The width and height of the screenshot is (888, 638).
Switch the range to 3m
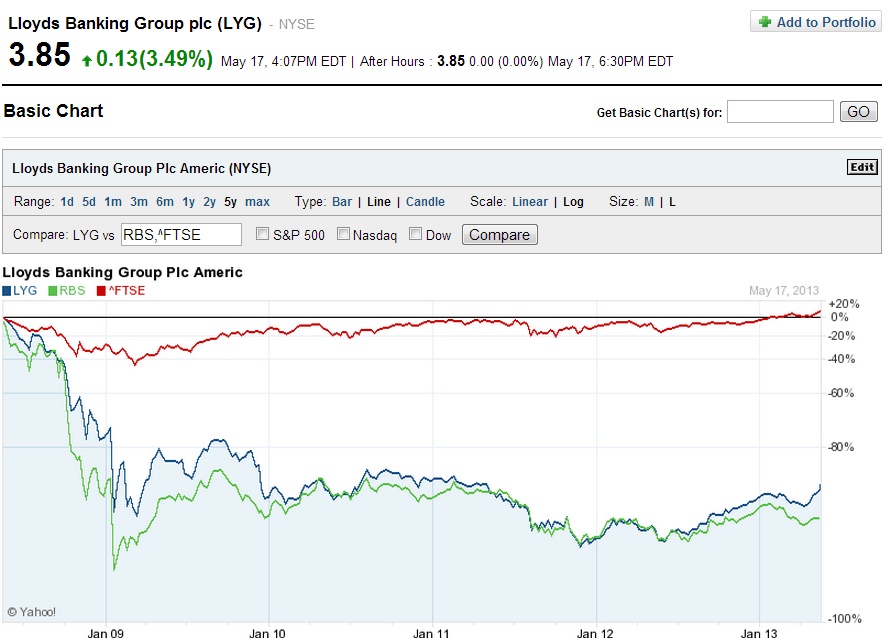click(139, 202)
